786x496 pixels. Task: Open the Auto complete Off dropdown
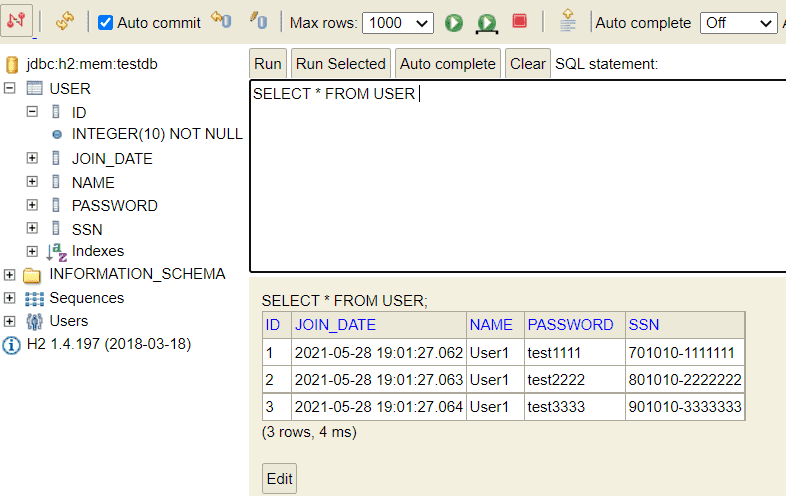pyautogui.click(x=738, y=23)
